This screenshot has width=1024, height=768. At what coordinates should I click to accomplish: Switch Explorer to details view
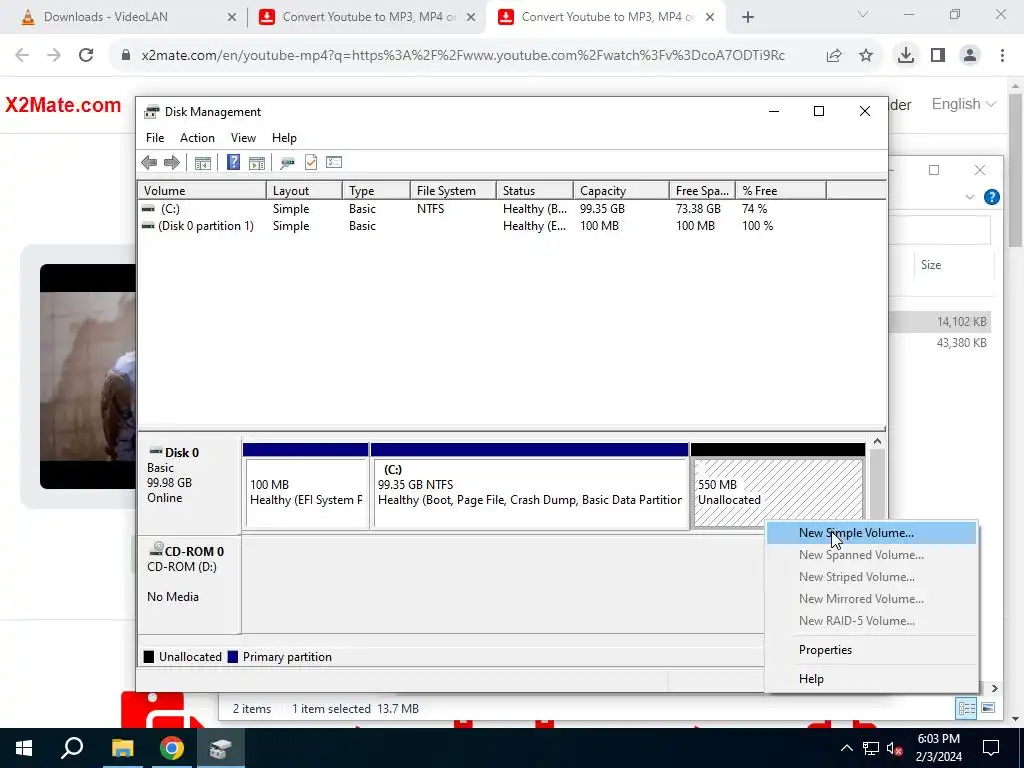click(x=966, y=708)
